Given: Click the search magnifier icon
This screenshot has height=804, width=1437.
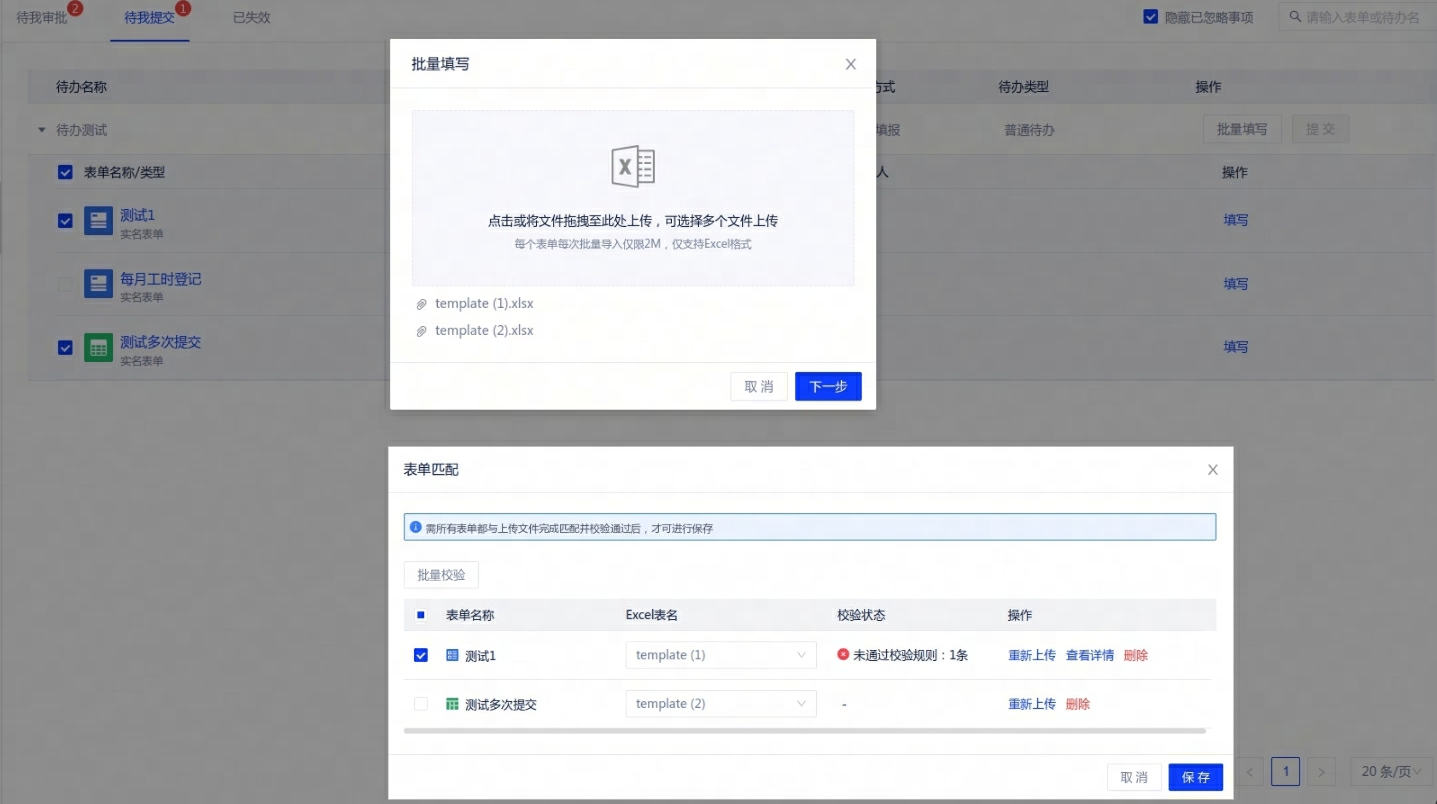Looking at the screenshot, I should (x=1296, y=17).
